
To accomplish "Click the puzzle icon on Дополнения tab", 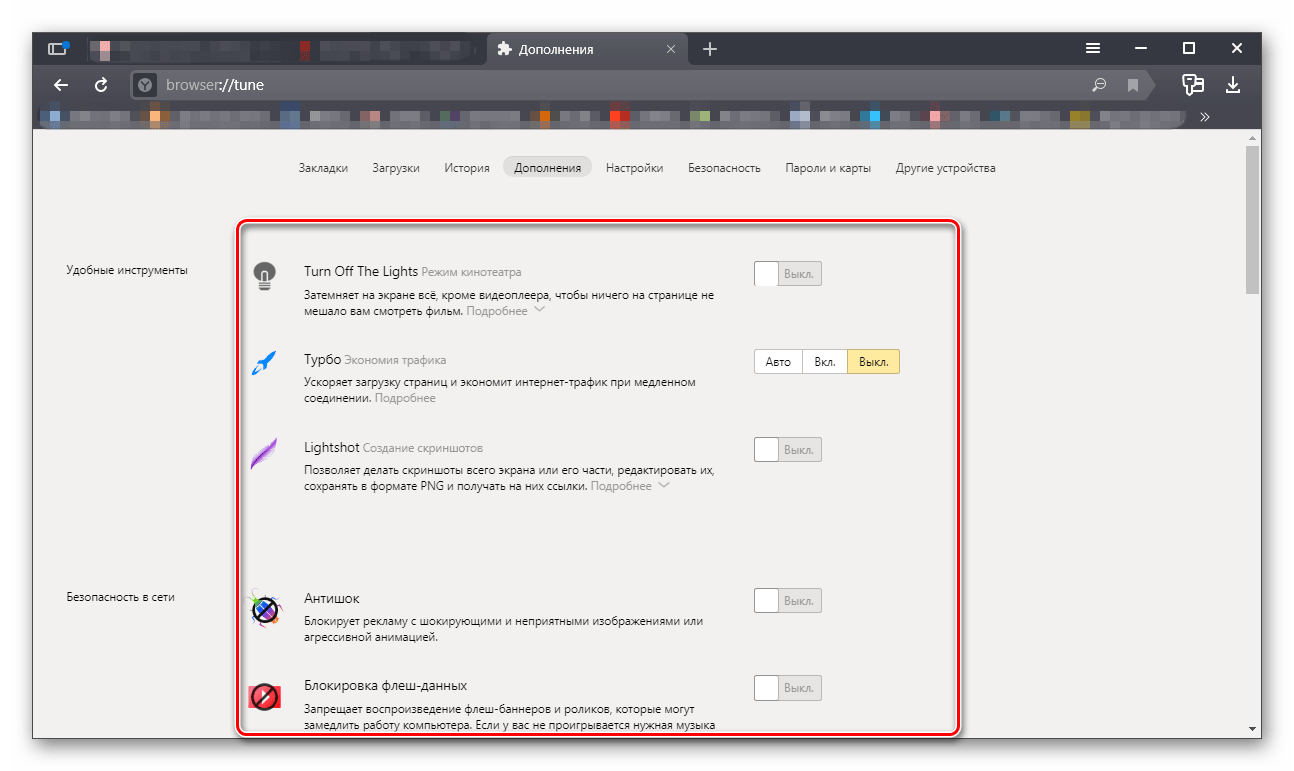I will 505,49.
